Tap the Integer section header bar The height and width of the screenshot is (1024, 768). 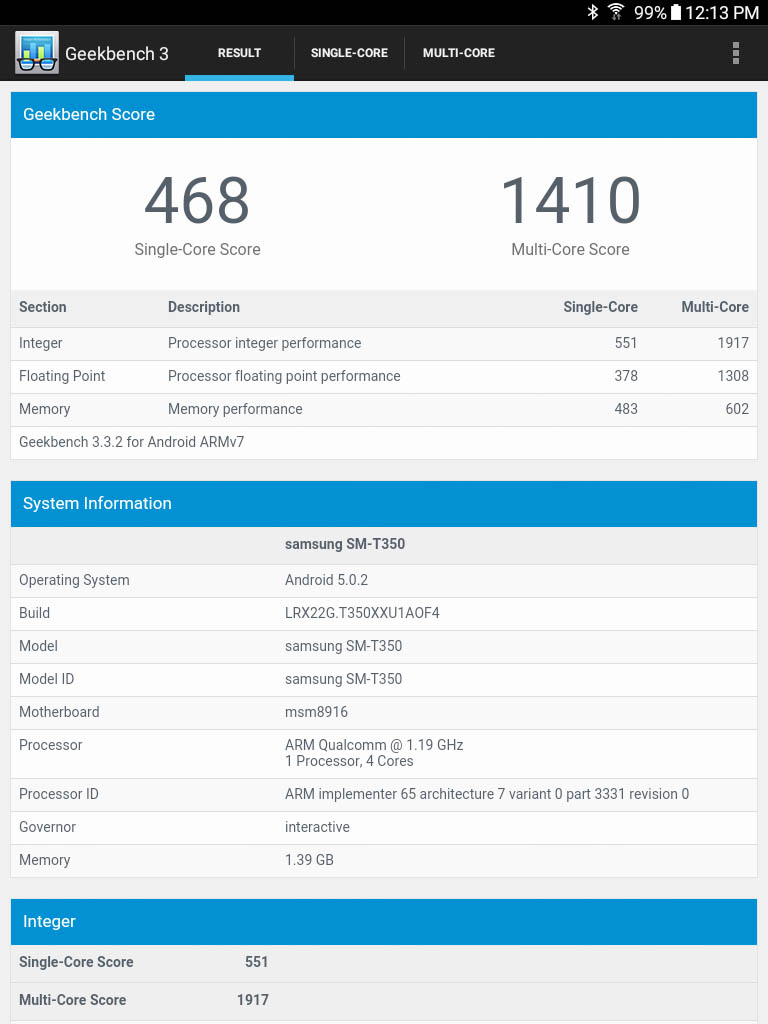[x=384, y=921]
